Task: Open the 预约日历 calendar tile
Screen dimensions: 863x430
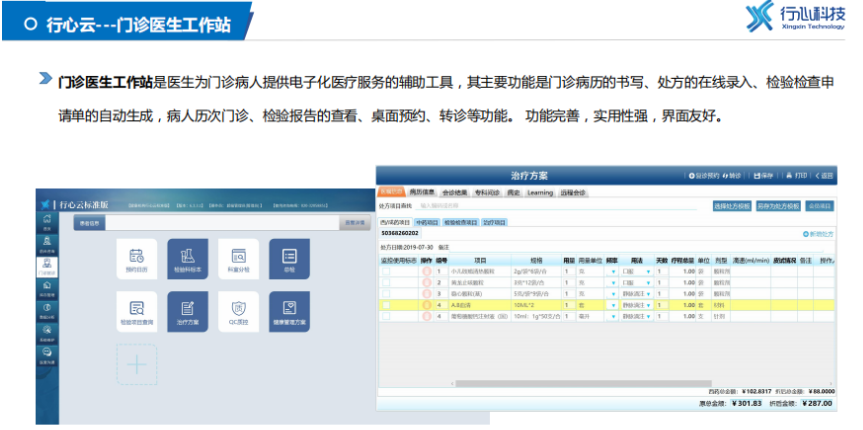Action: point(136,259)
